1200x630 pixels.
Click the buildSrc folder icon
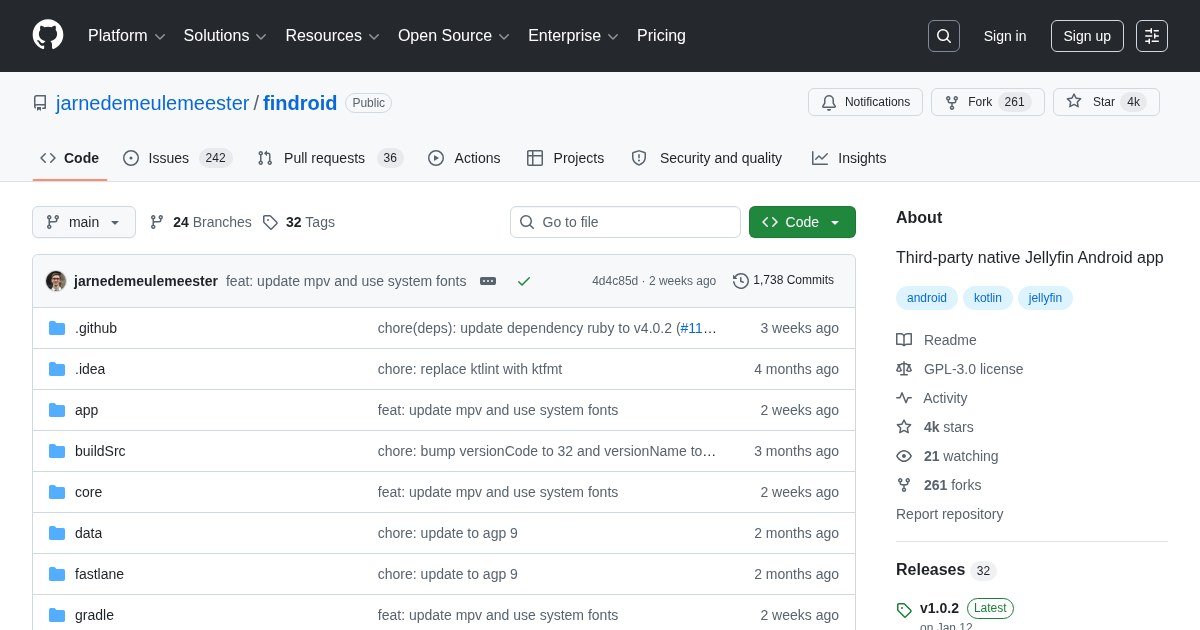coord(57,451)
